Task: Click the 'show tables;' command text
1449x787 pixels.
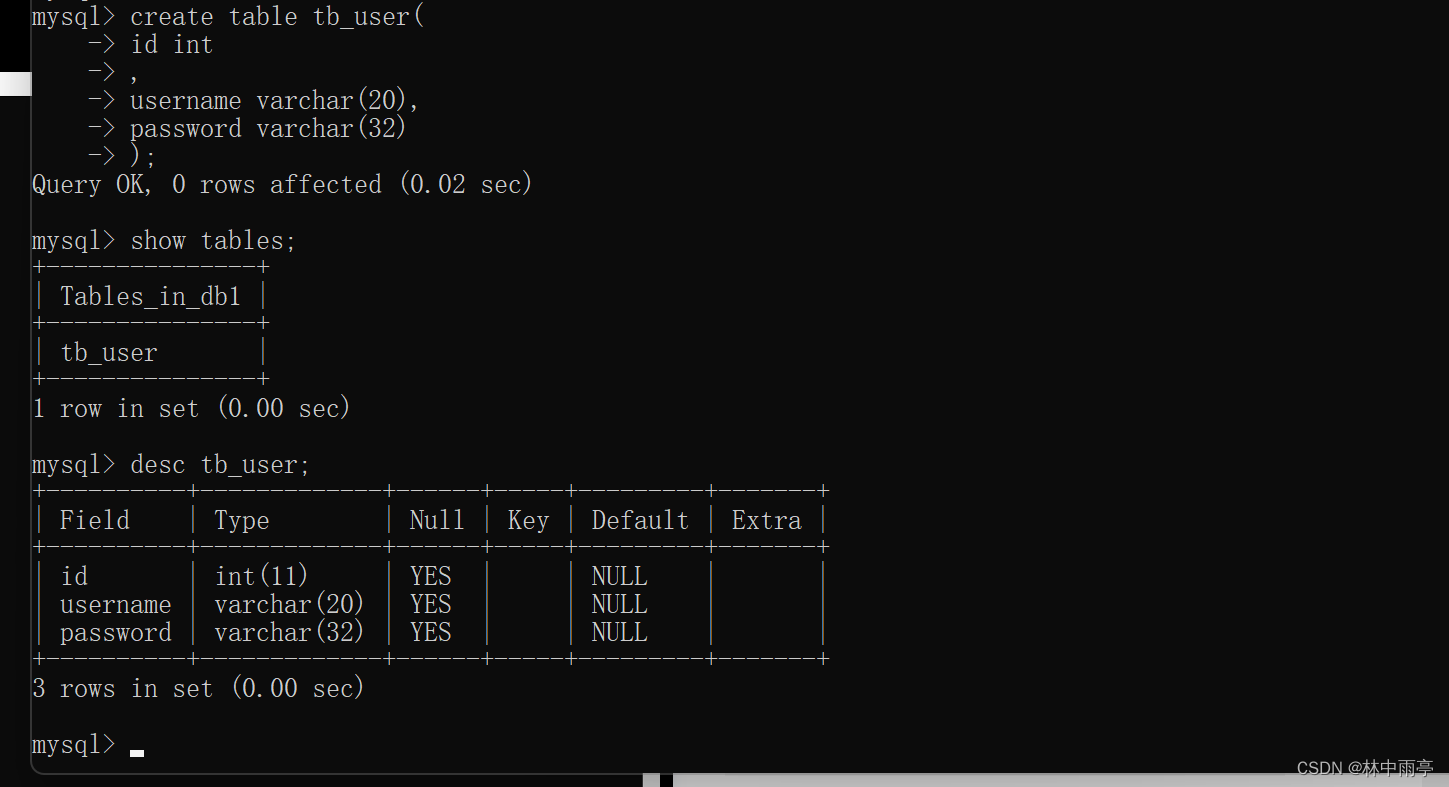Action: tap(213, 241)
